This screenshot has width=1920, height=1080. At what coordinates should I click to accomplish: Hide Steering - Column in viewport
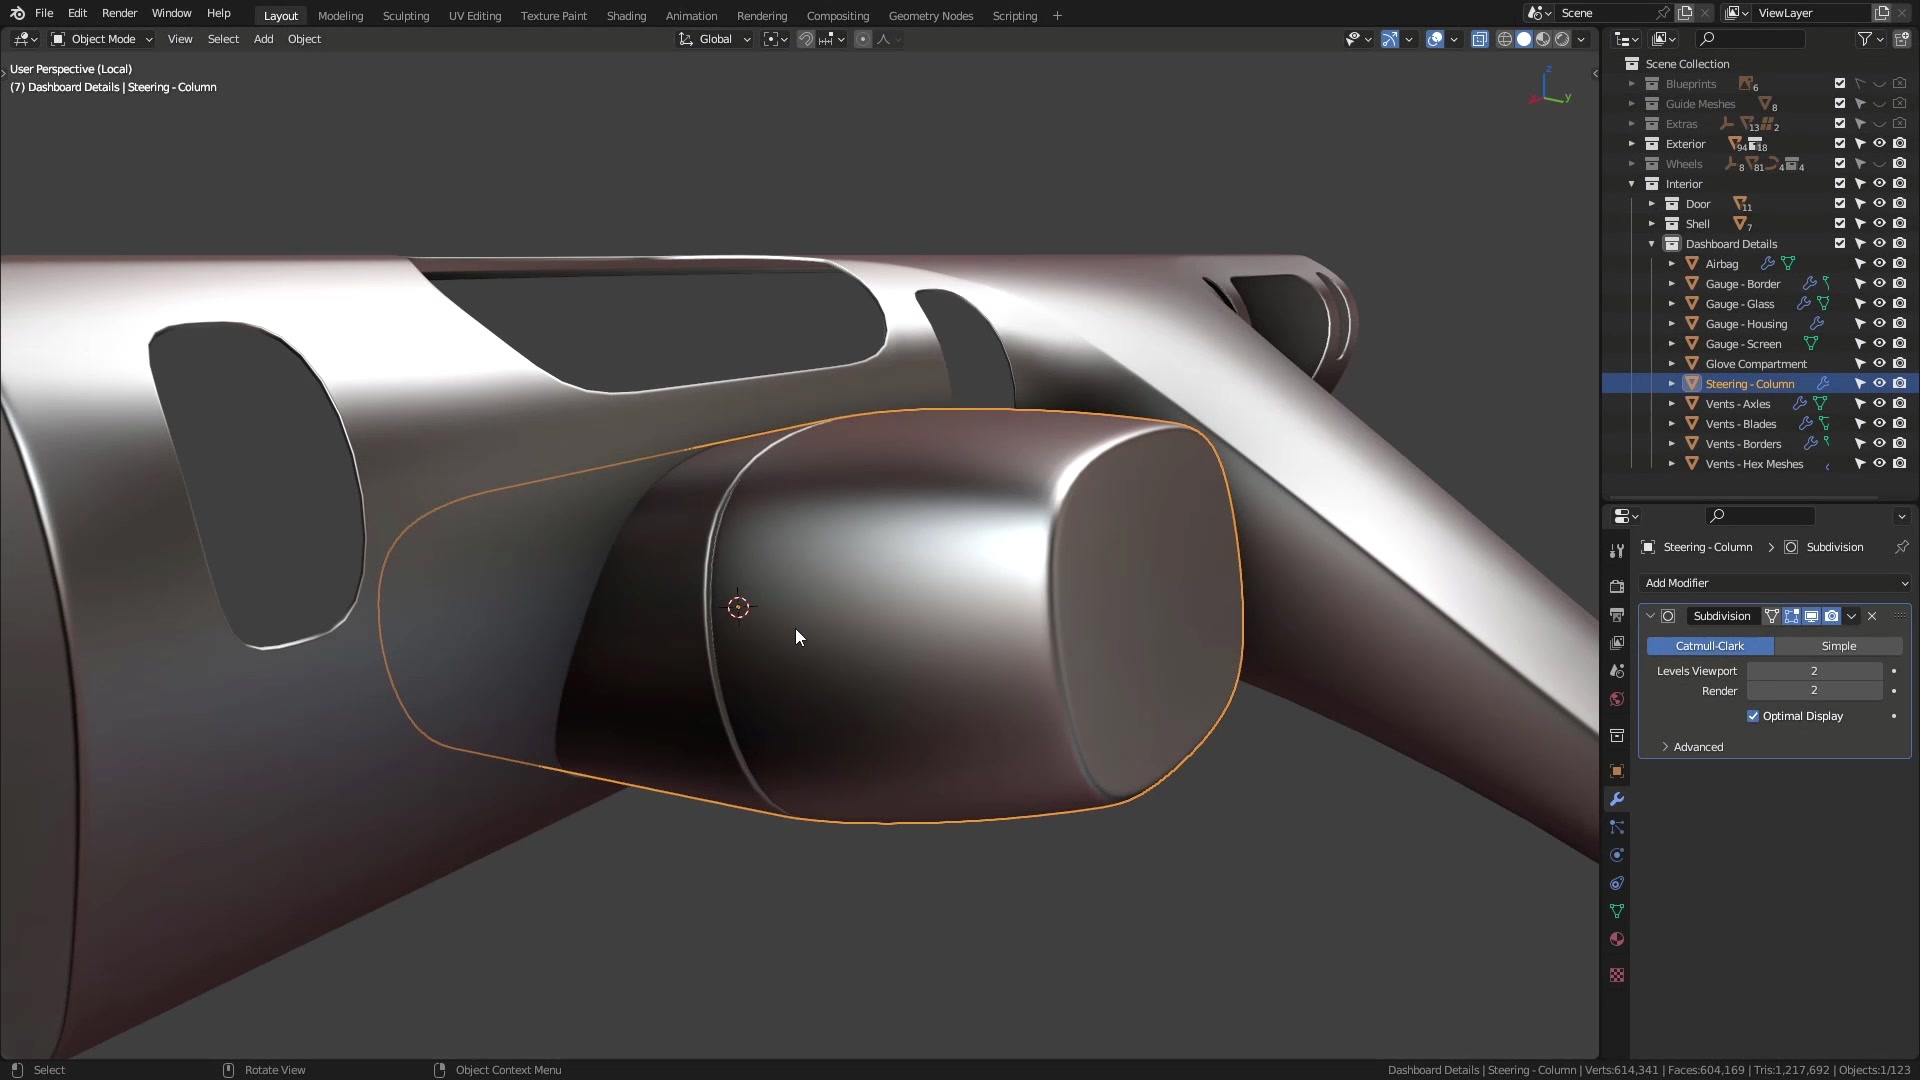pos(1880,384)
